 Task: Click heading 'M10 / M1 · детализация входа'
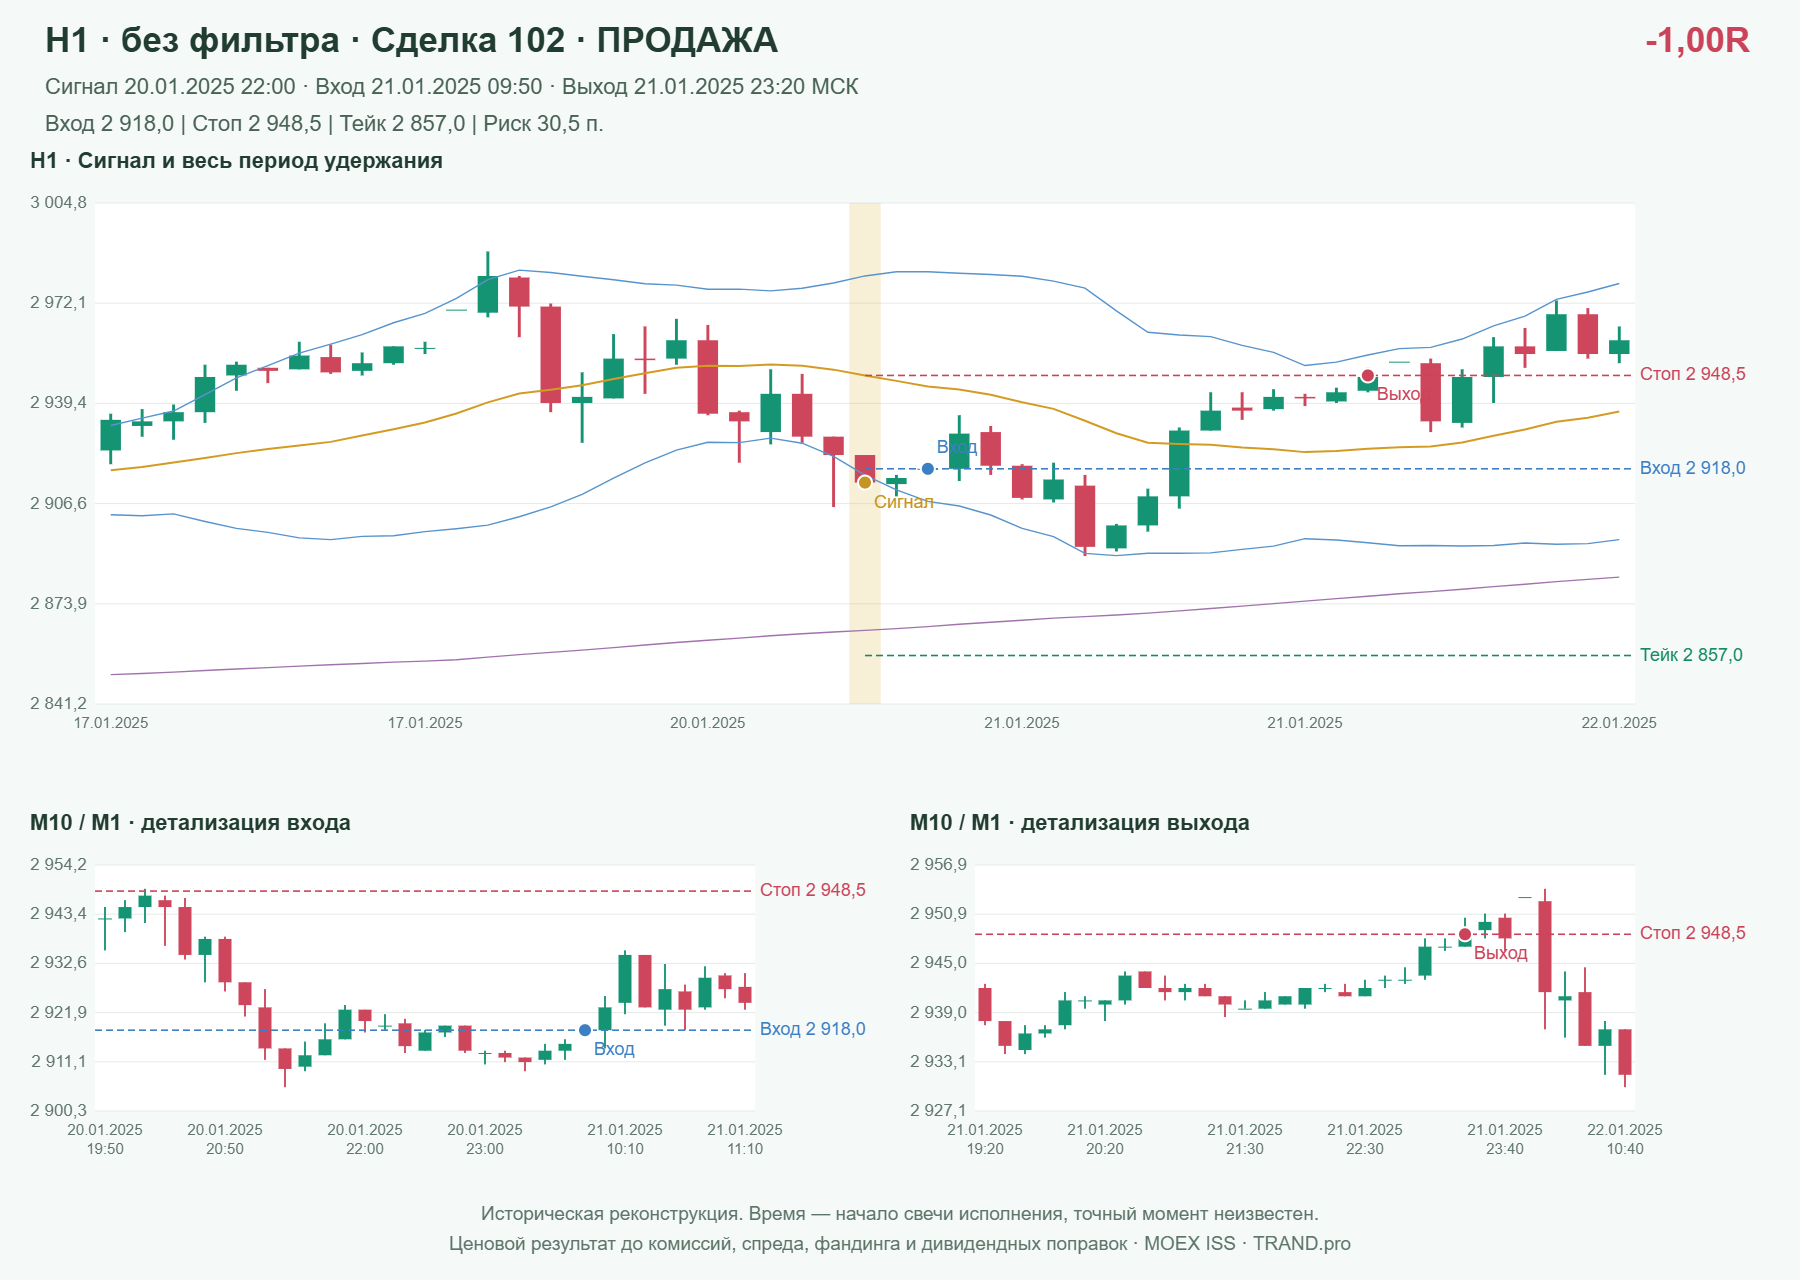point(190,823)
